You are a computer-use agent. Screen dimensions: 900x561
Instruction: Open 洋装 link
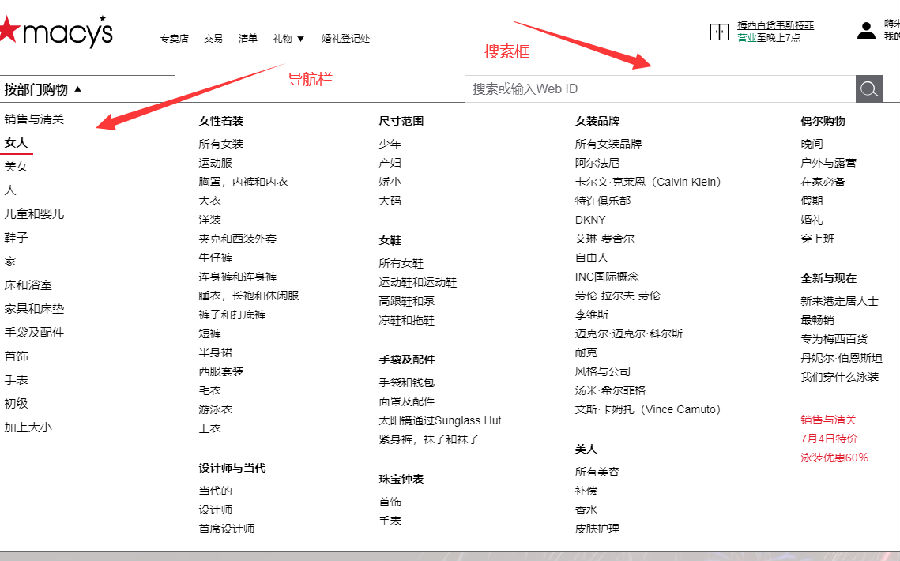pyautogui.click(x=210, y=219)
